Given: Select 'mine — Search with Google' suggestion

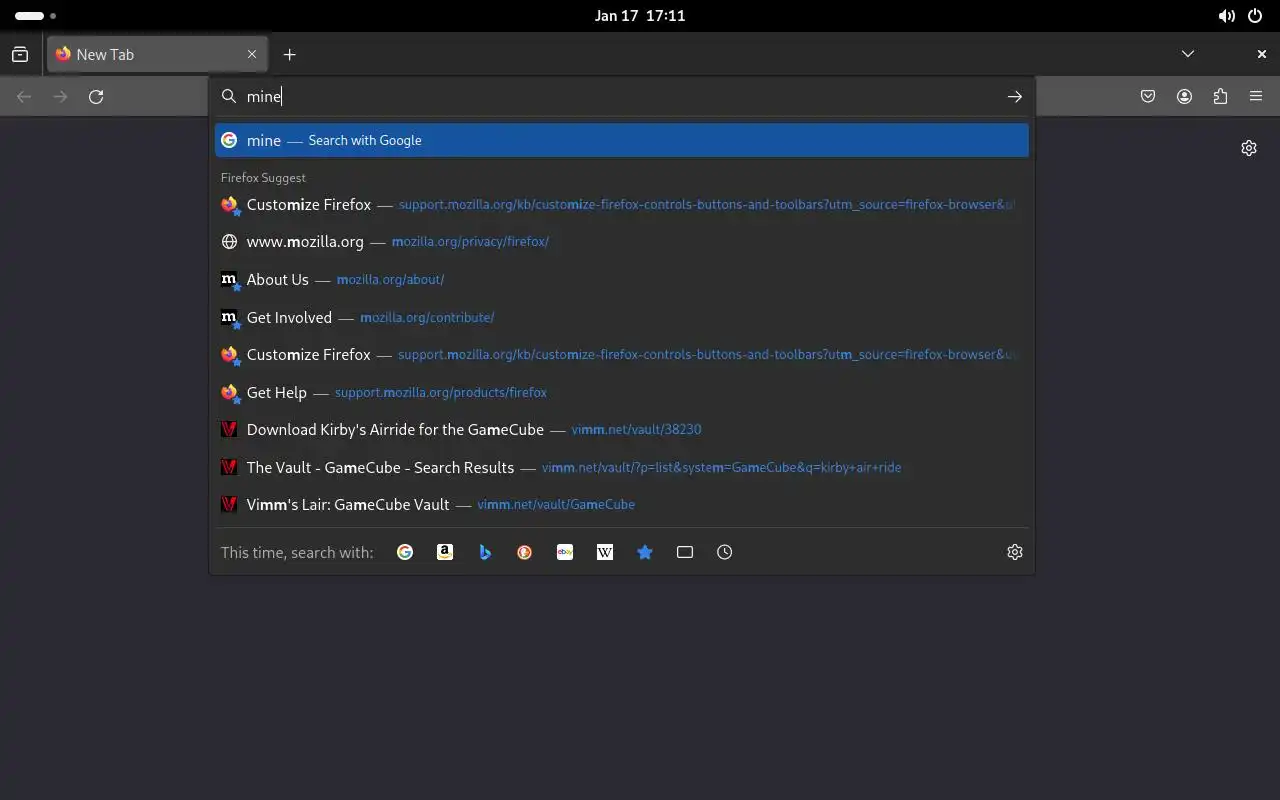Looking at the screenshot, I should [x=622, y=140].
